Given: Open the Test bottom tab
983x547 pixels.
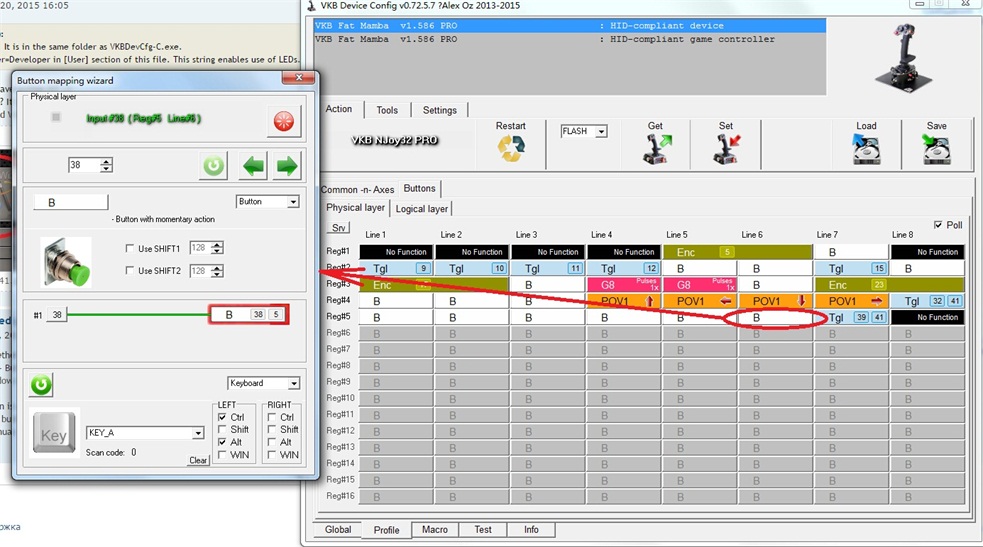Looking at the screenshot, I should [483, 529].
